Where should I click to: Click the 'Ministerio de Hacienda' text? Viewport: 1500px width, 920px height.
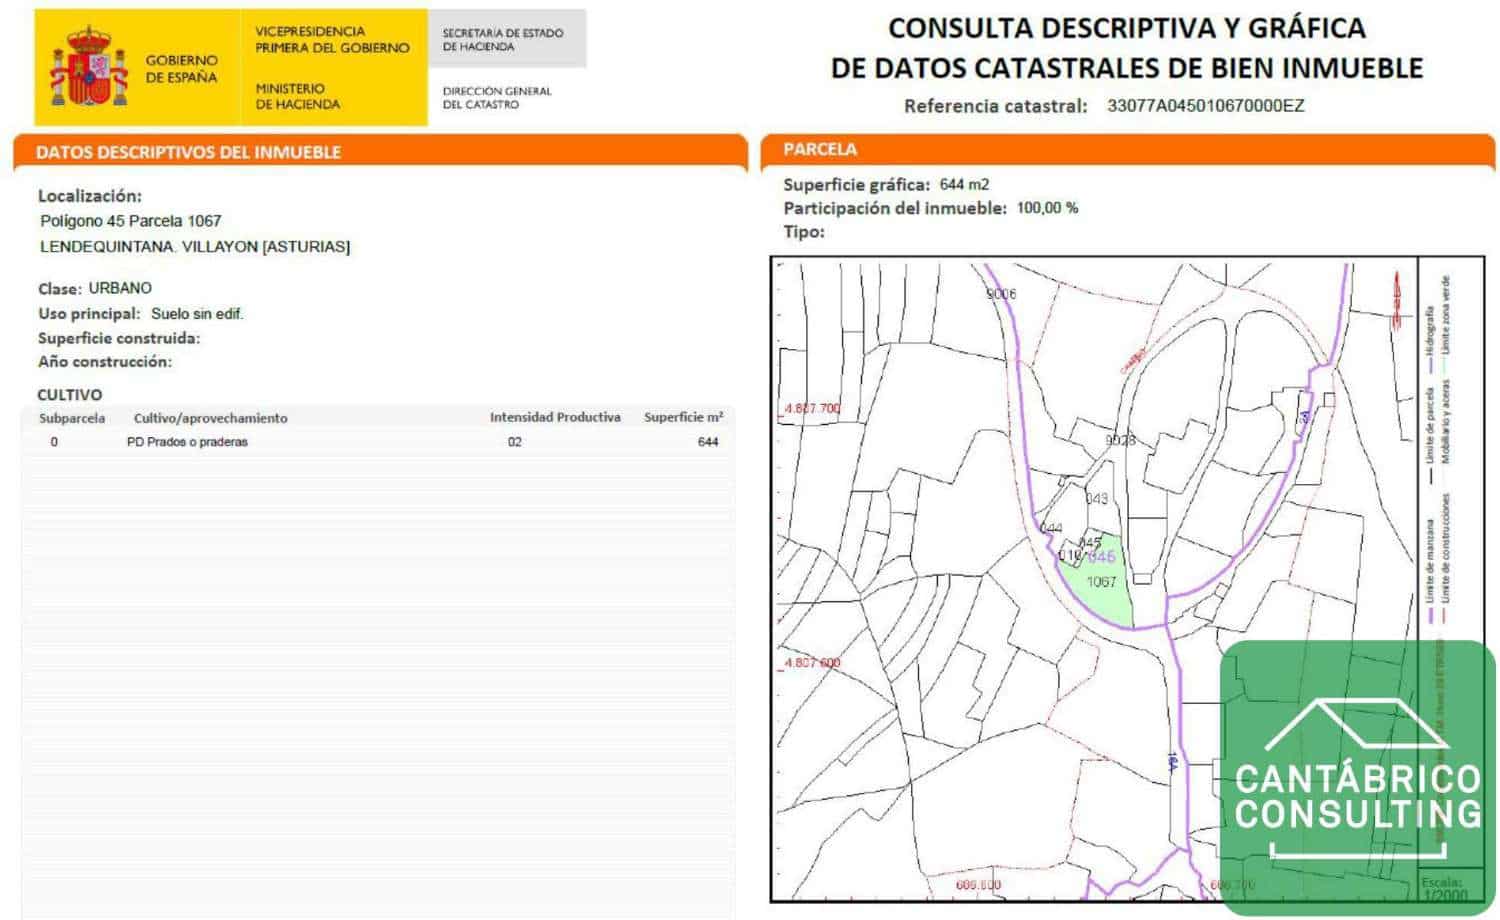297,96
